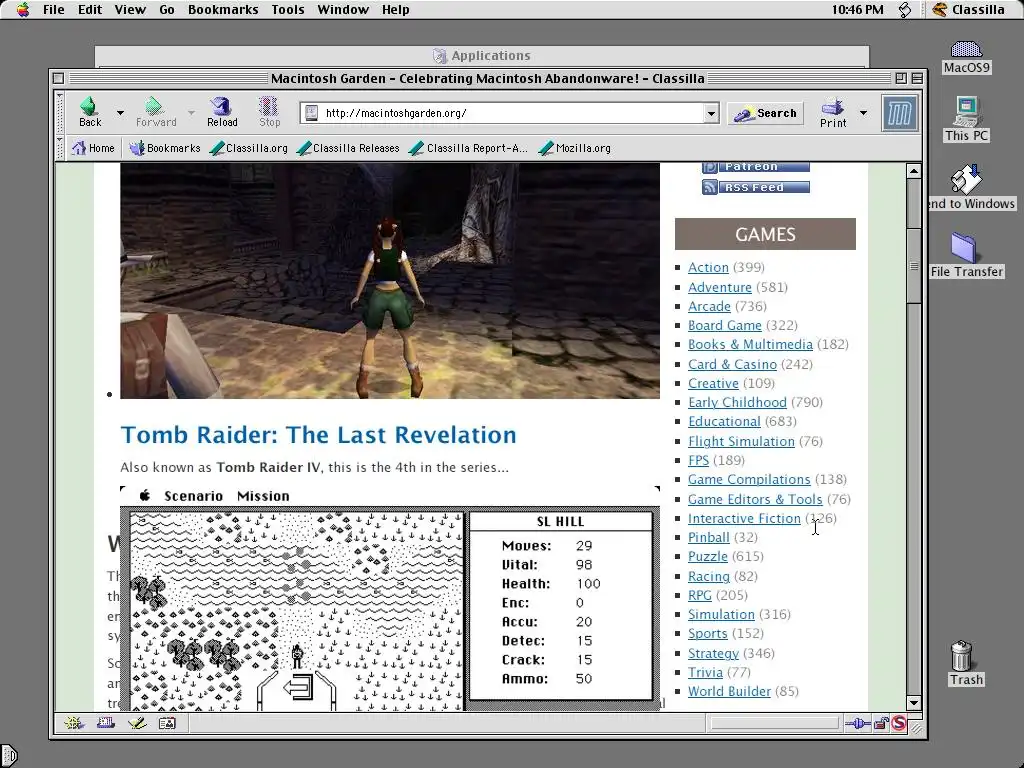The height and width of the screenshot is (768, 1024).
Task: Click the vertical scrollbar up arrow
Action: pos(914,171)
